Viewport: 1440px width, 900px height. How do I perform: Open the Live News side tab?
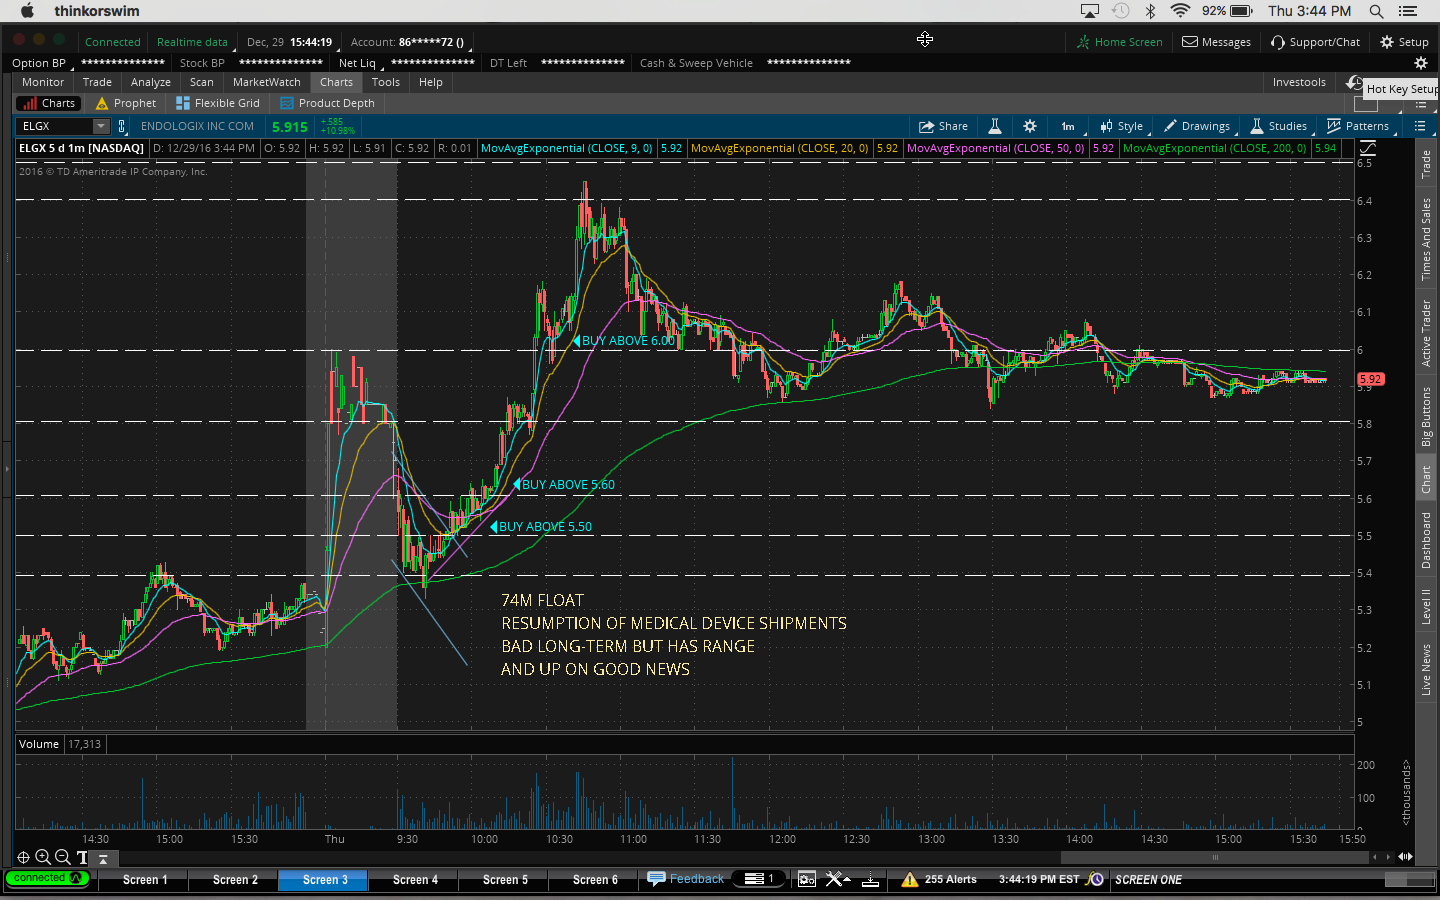[1426, 669]
